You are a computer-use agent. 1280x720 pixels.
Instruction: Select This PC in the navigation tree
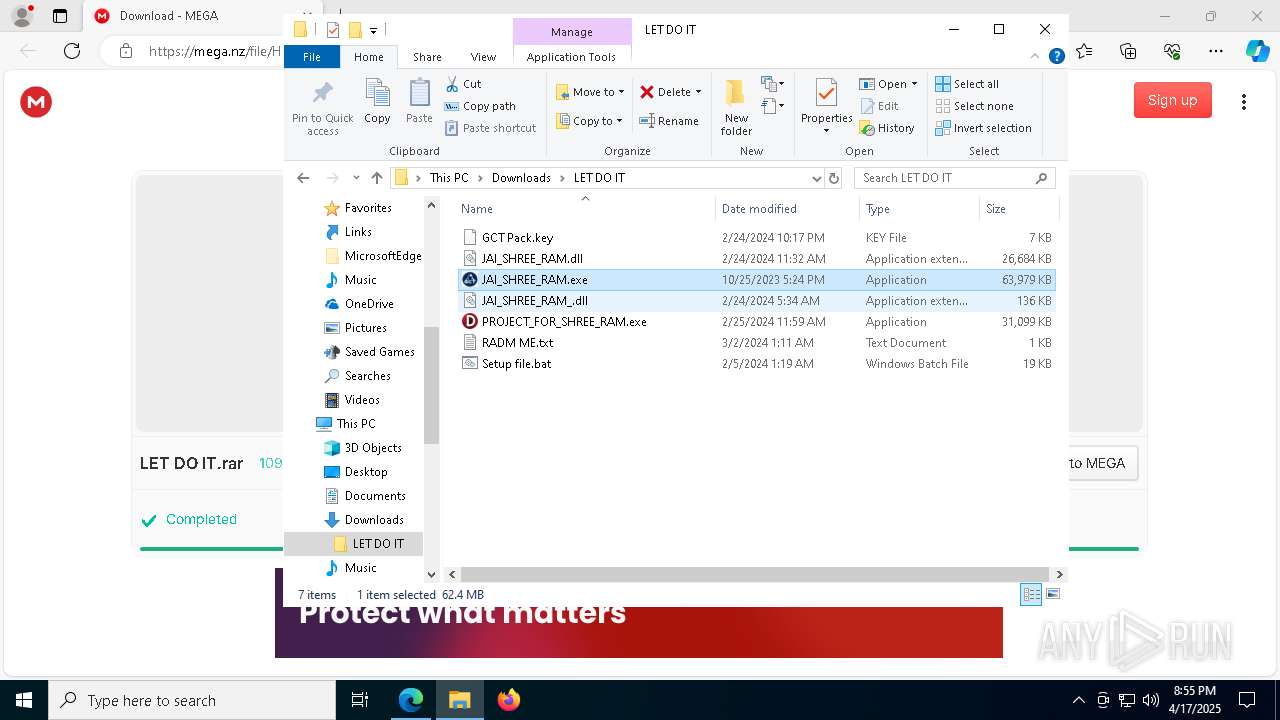(345, 424)
